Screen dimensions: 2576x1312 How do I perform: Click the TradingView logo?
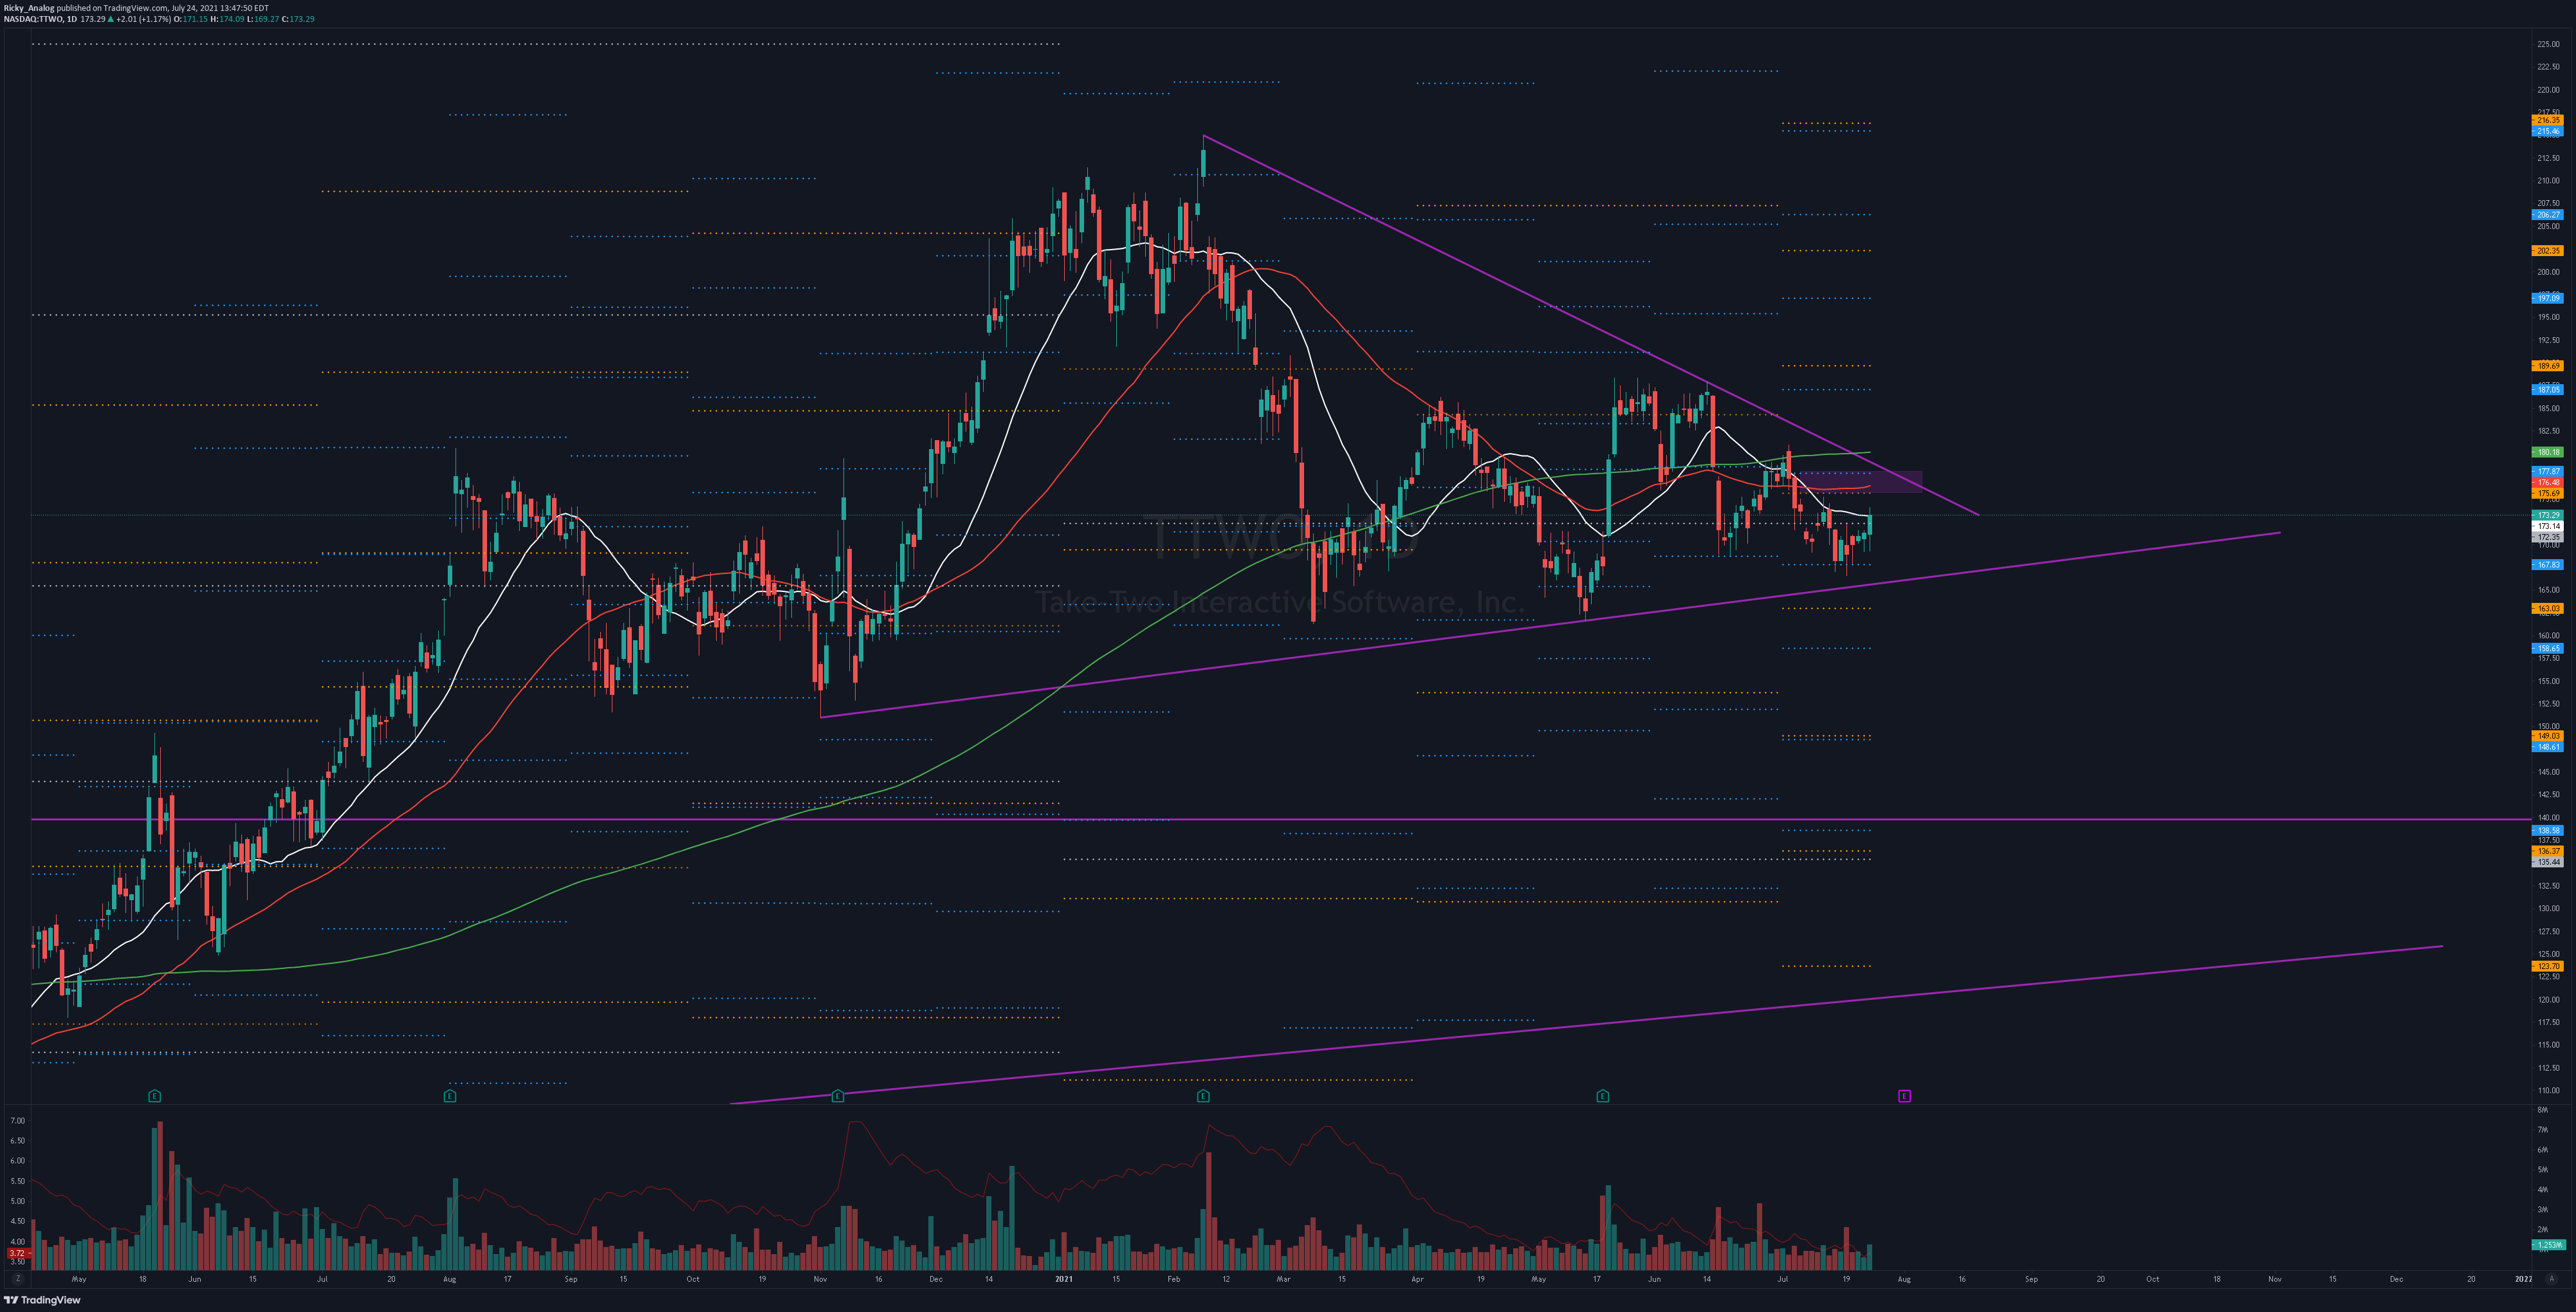click(x=42, y=1300)
